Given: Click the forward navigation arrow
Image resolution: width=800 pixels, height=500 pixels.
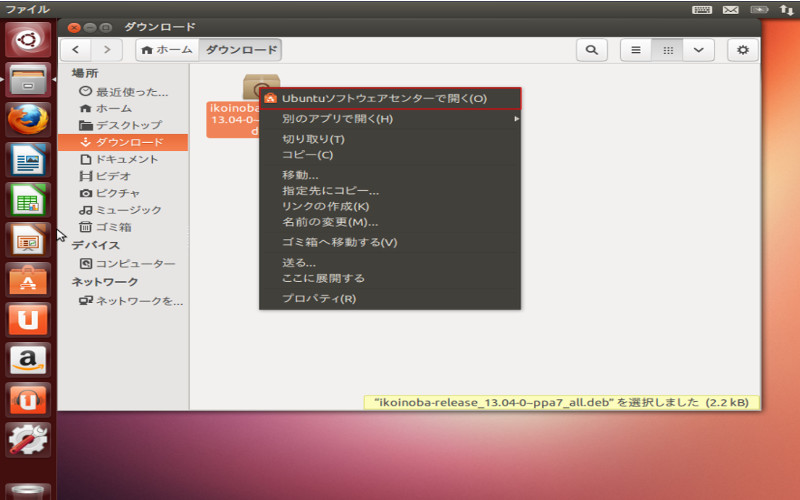Looking at the screenshot, I should pyautogui.click(x=107, y=49).
